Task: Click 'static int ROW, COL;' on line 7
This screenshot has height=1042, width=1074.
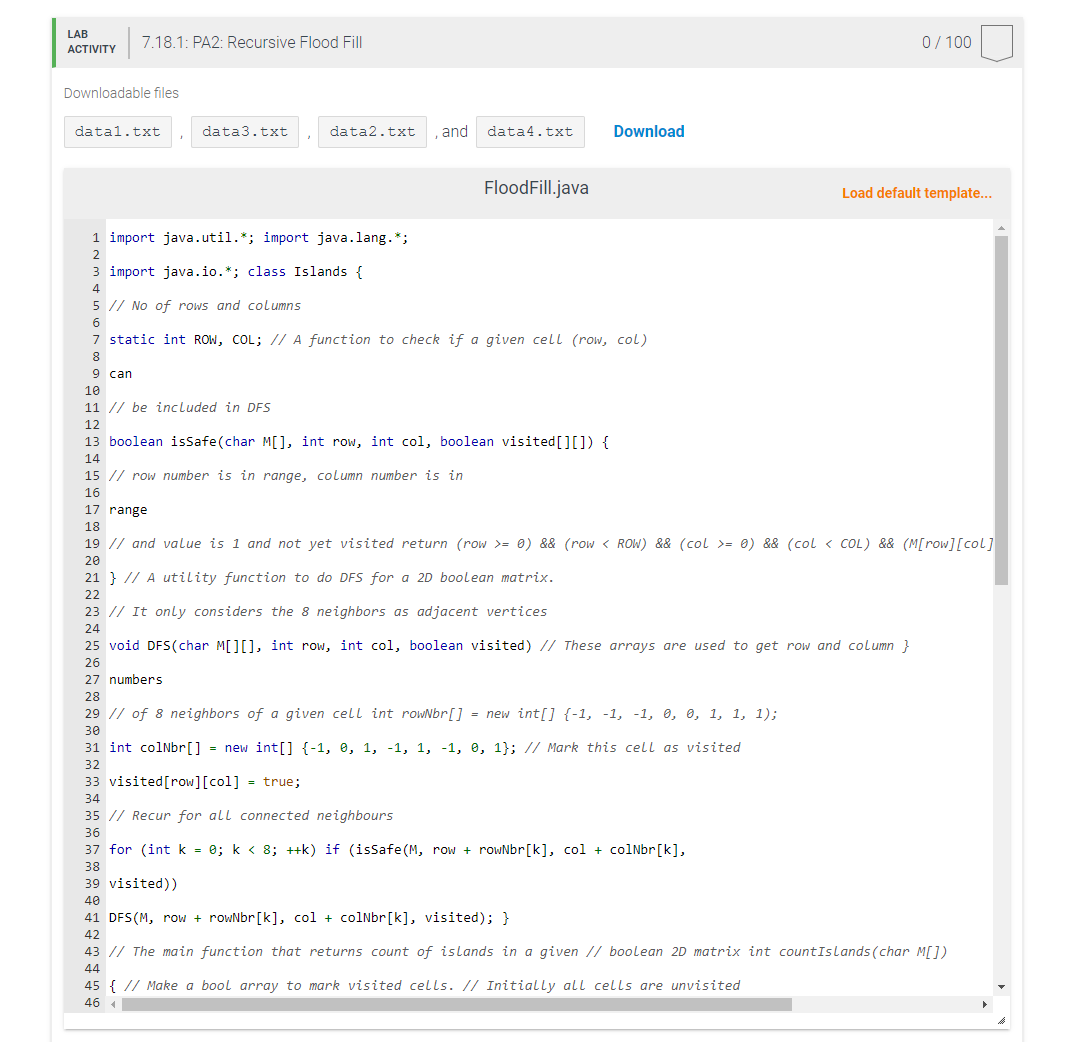Action: (186, 340)
